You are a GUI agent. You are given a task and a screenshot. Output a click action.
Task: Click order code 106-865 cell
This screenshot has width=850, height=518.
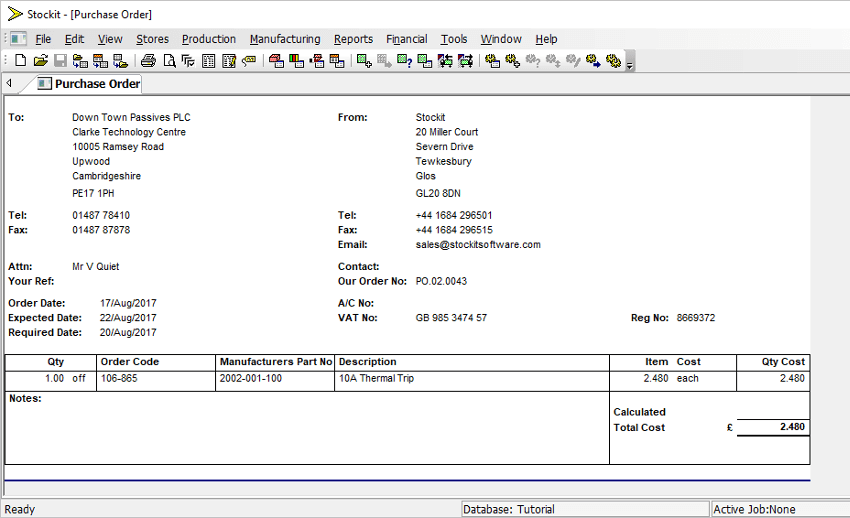click(156, 381)
